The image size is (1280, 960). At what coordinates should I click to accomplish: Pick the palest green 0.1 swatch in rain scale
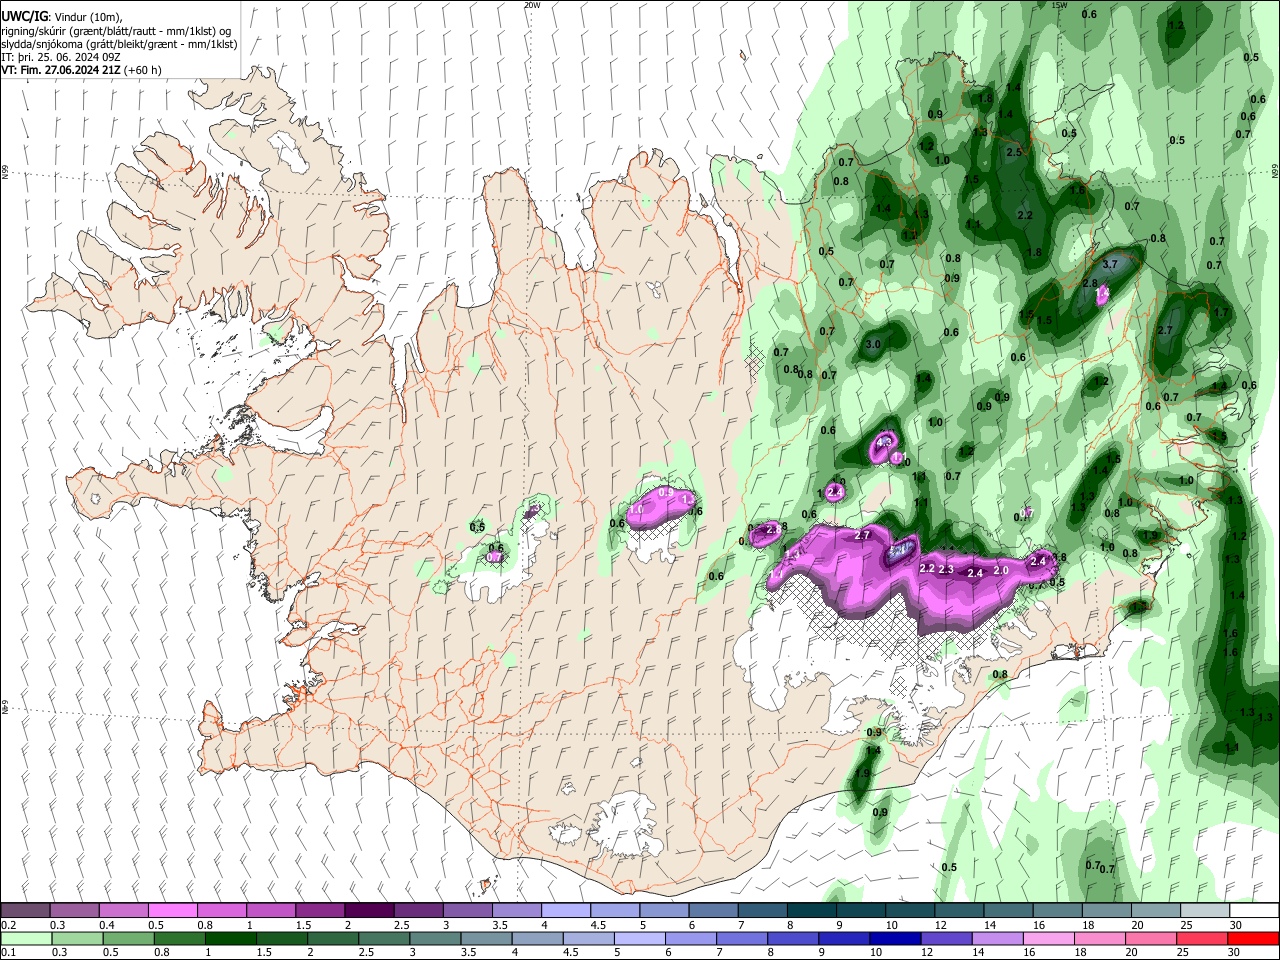tap(26, 938)
